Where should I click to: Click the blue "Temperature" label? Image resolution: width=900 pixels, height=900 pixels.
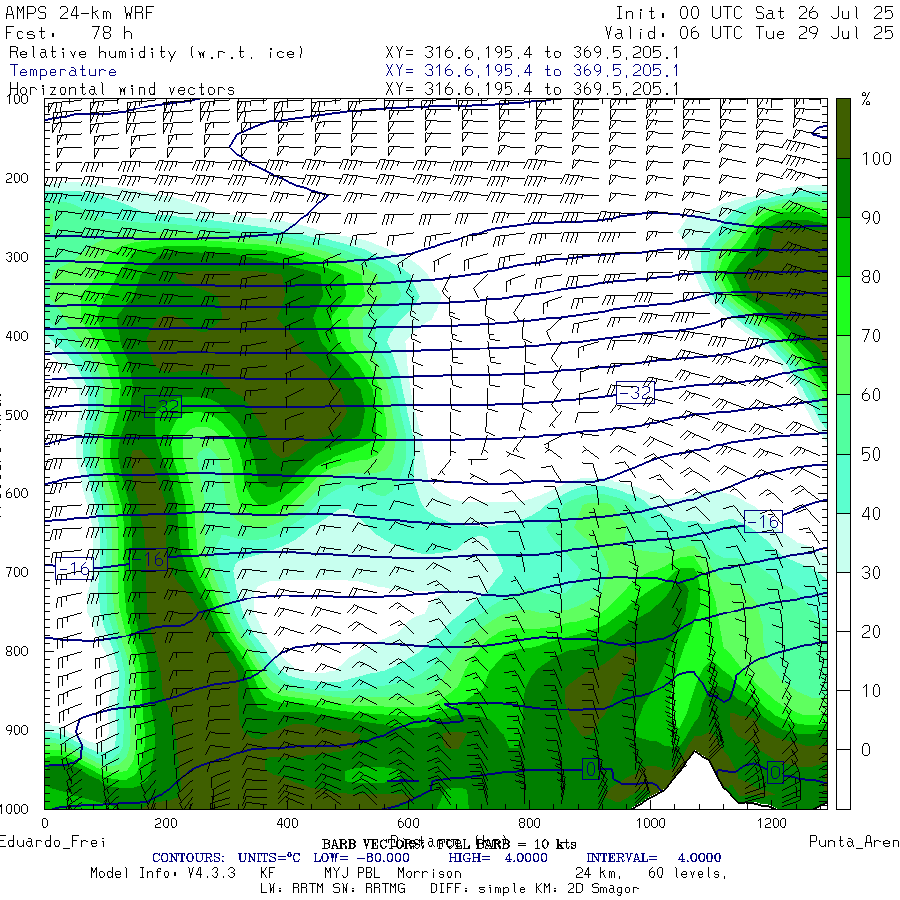pyautogui.click(x=63, y=71)
